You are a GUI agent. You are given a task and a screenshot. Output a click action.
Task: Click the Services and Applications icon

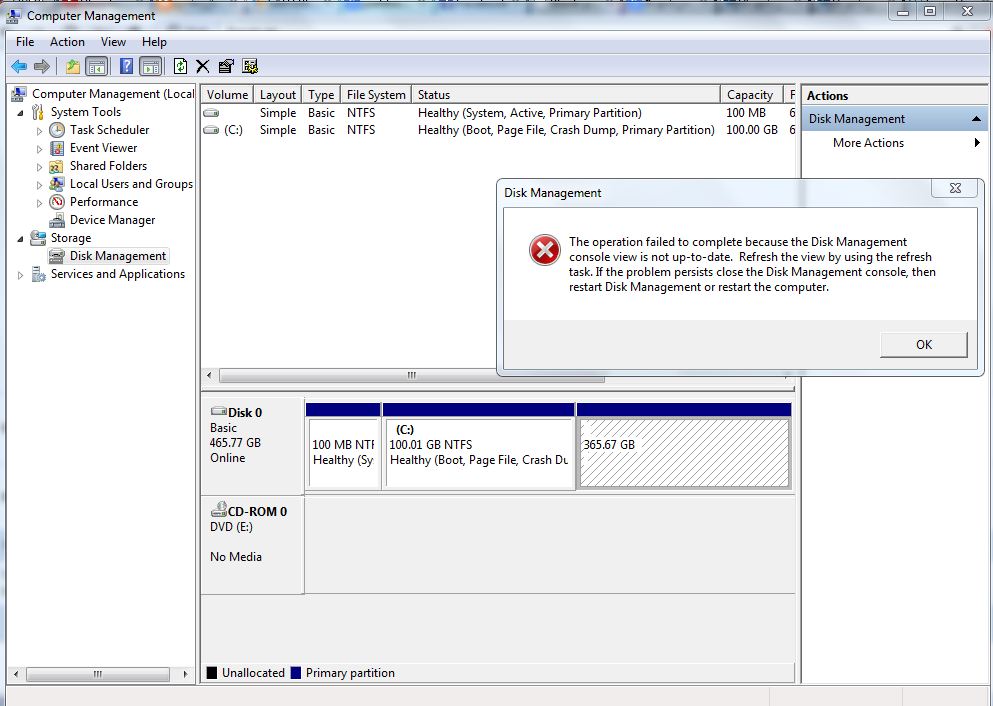(39, 274)
